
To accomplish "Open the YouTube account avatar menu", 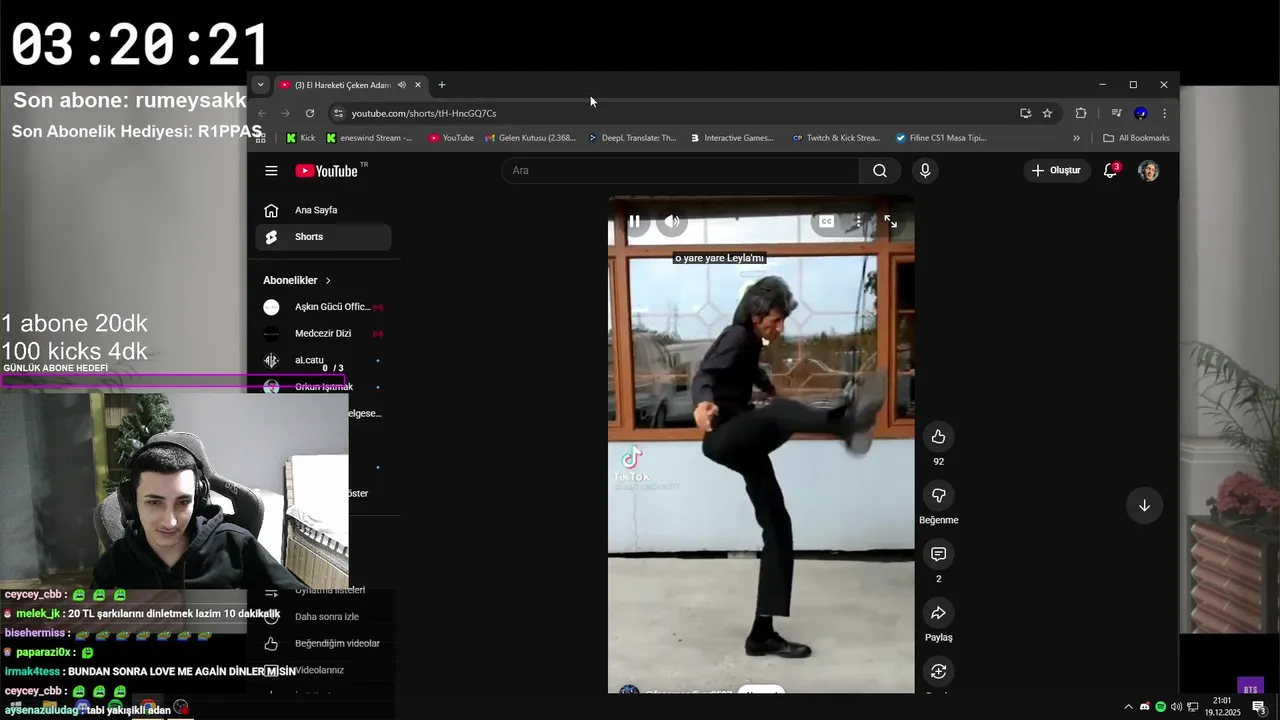I will tap(1148, 170).
